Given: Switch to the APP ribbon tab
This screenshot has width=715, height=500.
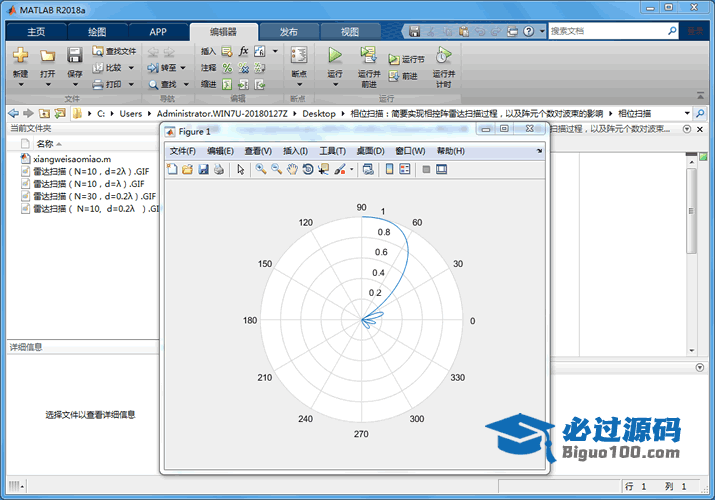Looking at the screenshot, I should click(x=158, y=32).
